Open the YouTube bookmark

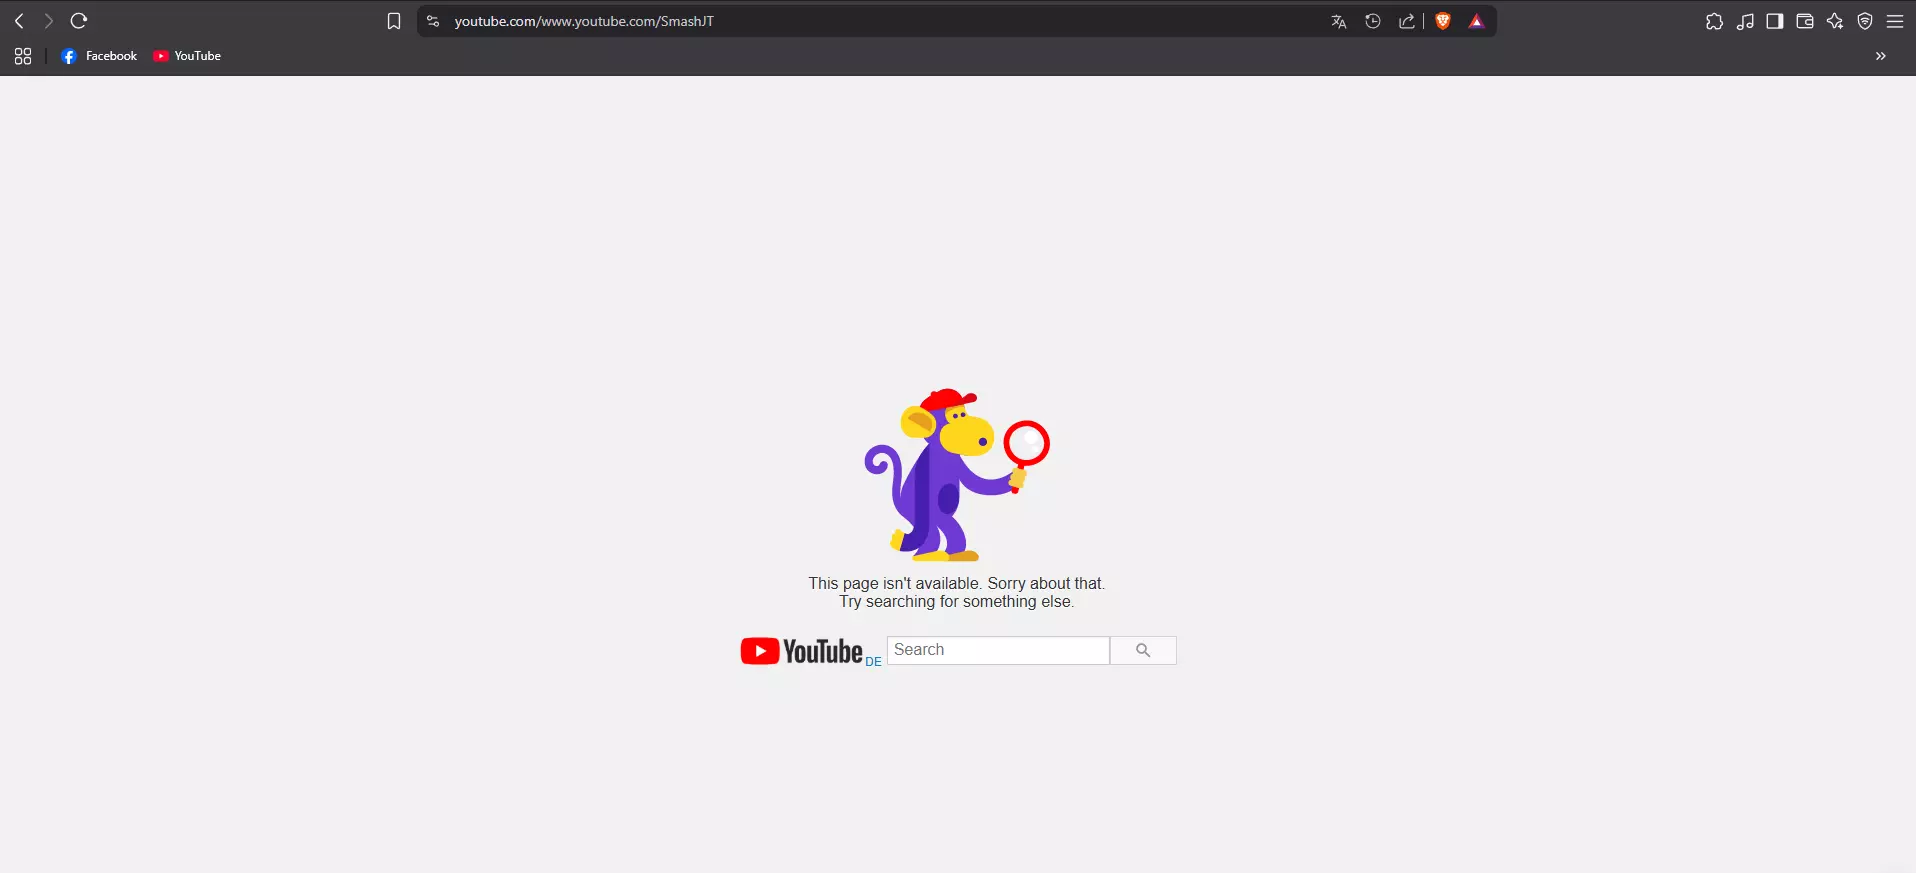[x=187, y=56]
